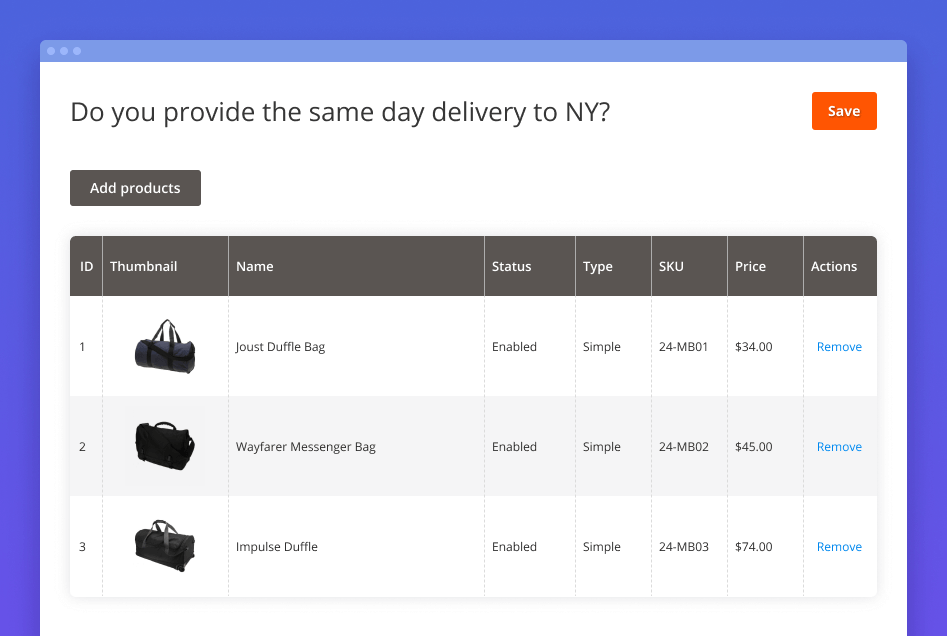Screen dimensions: 947x636
Task: Open the Wayfarer Messenger Bag thumbnail
Action: pos(165,446)
